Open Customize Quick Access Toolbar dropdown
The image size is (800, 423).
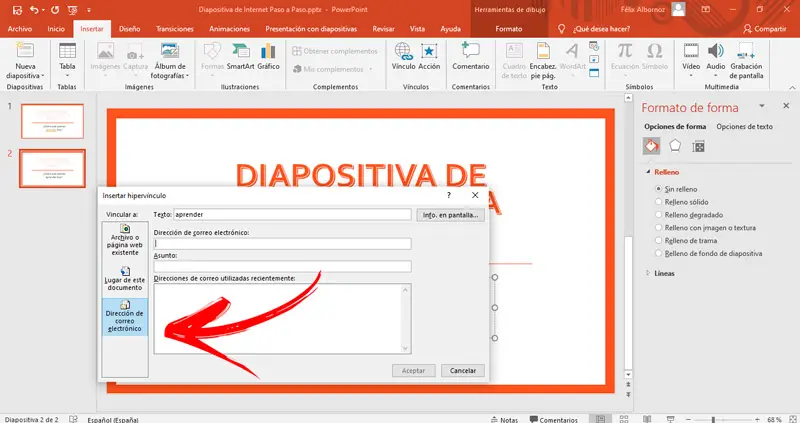(89, 10)
